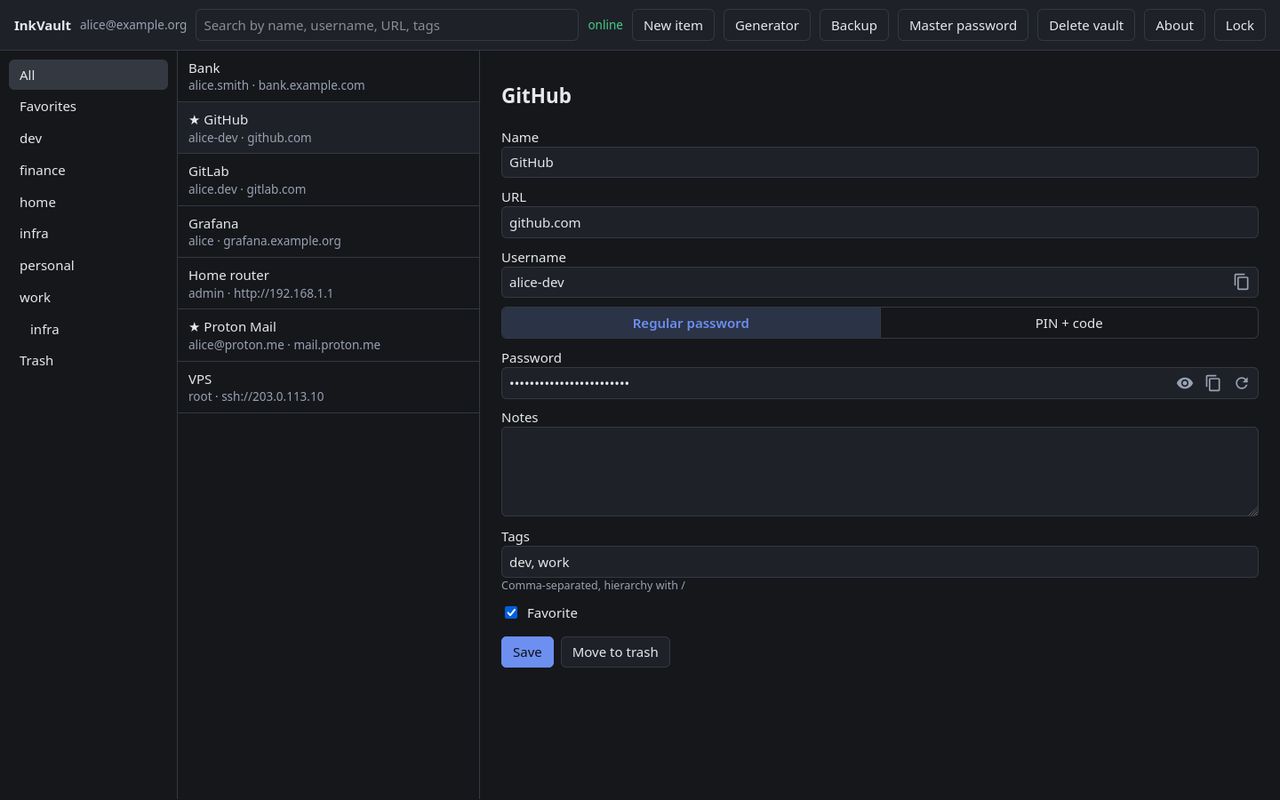
Task: Open the VPS entry
Action: [329, 387]
